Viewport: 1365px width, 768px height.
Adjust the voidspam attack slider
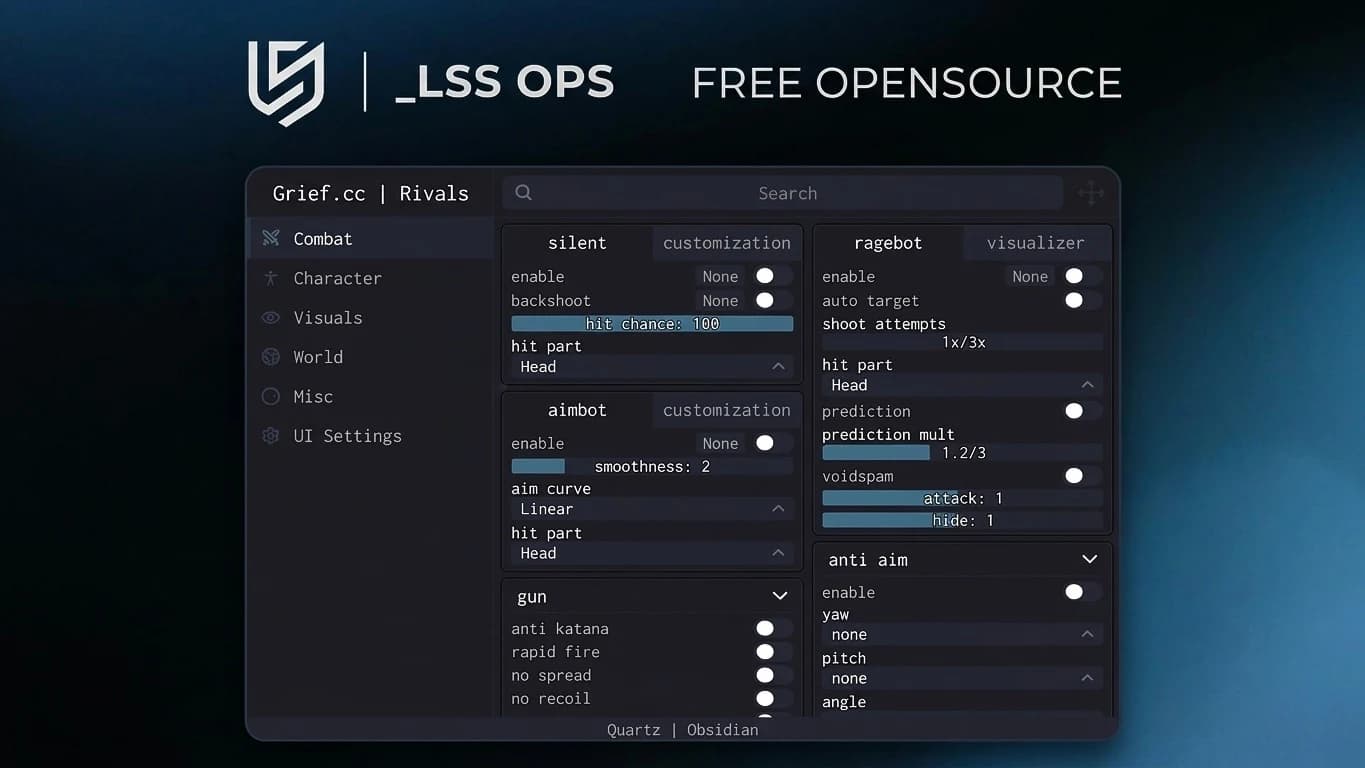pyautogui.click(x=962, y=498)
